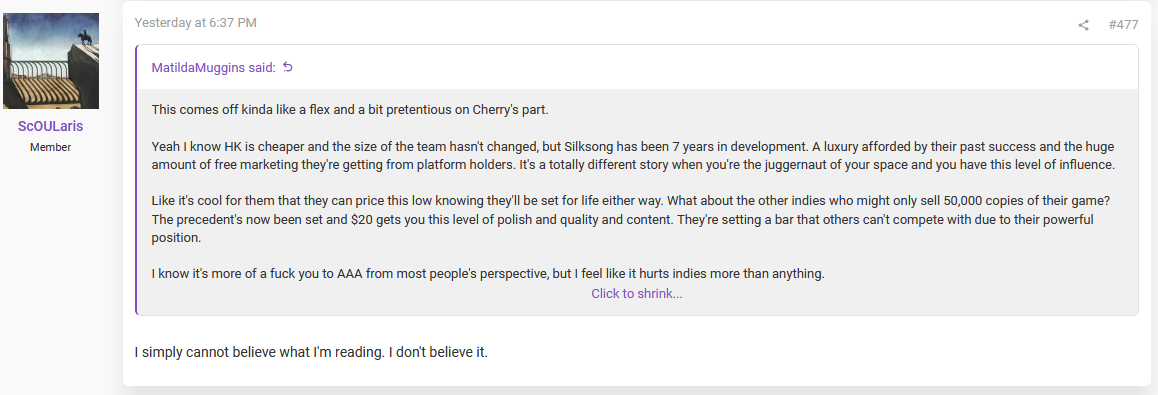This screenshot has height=395, width=1158.
Task: Click the quoted paragraph starting 'Yeah I know HK is cheaper'
Action: point(633,155)
